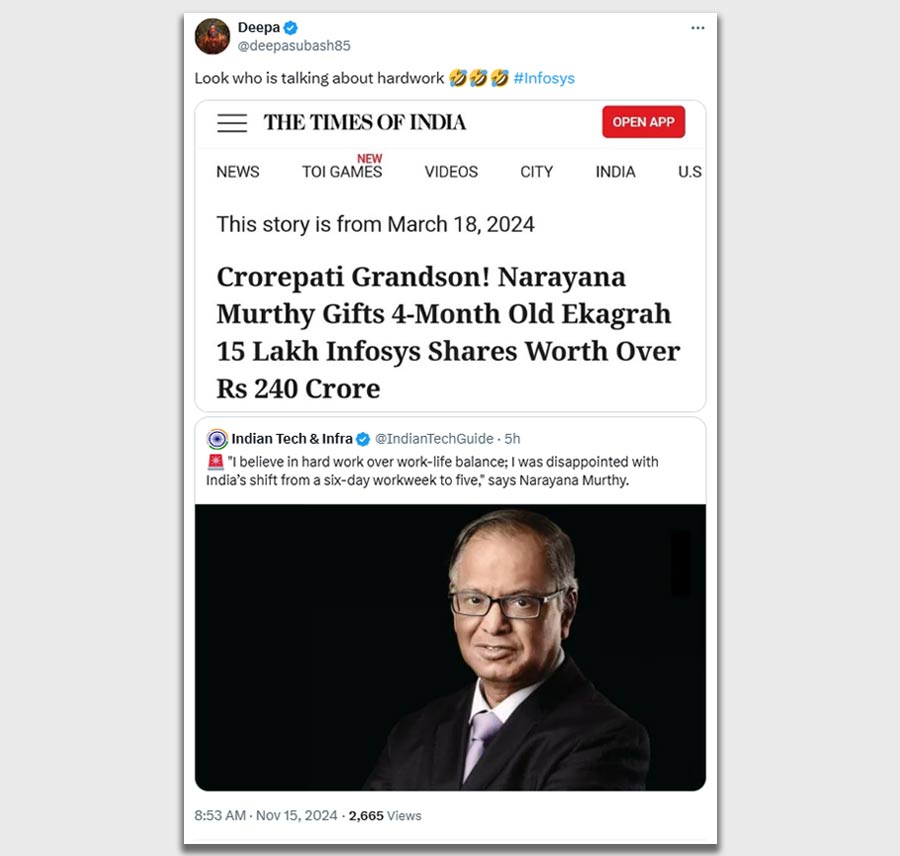This screenshot has width=900, height=856.
Task: Open the three-dot more options menu
Action: 697,28
